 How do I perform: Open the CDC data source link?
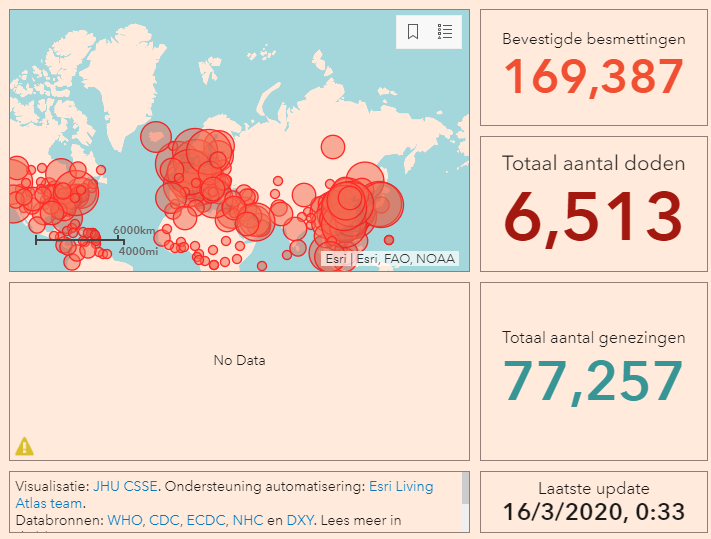pyautogui.click(x=165, y=521)
